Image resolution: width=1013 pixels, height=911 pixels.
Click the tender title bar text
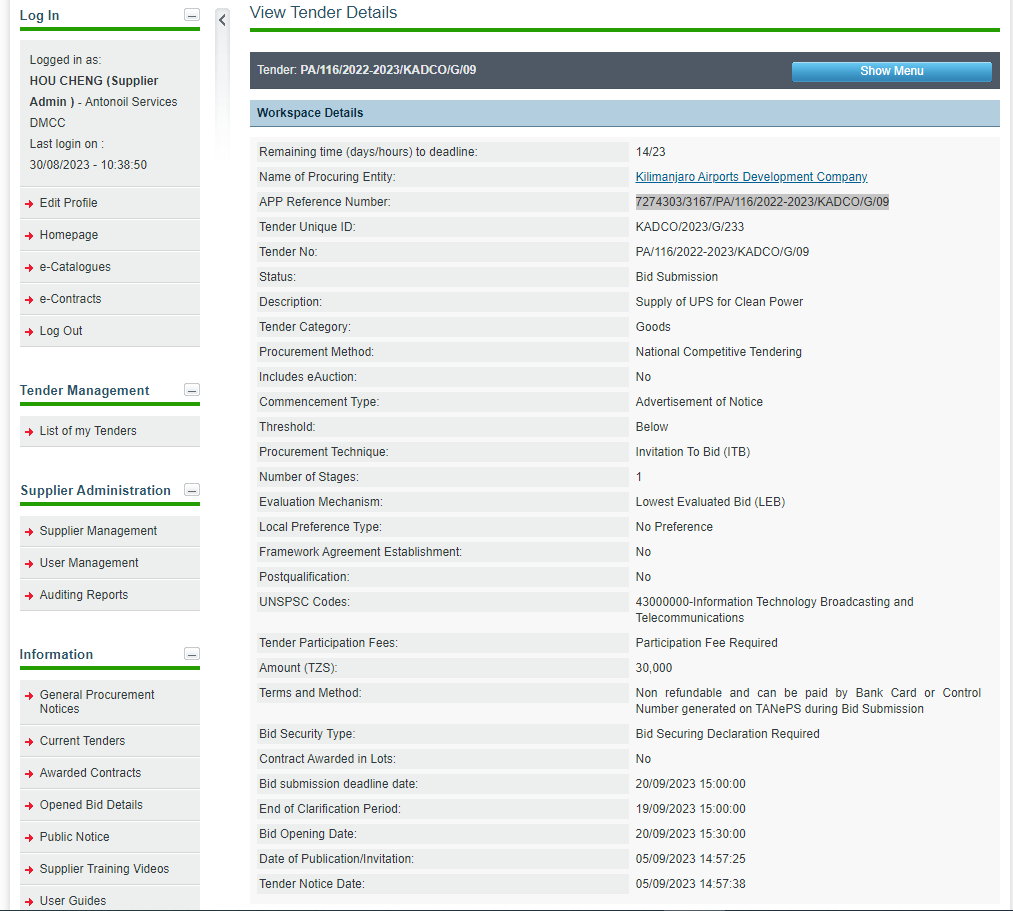[x=366, y=70]
